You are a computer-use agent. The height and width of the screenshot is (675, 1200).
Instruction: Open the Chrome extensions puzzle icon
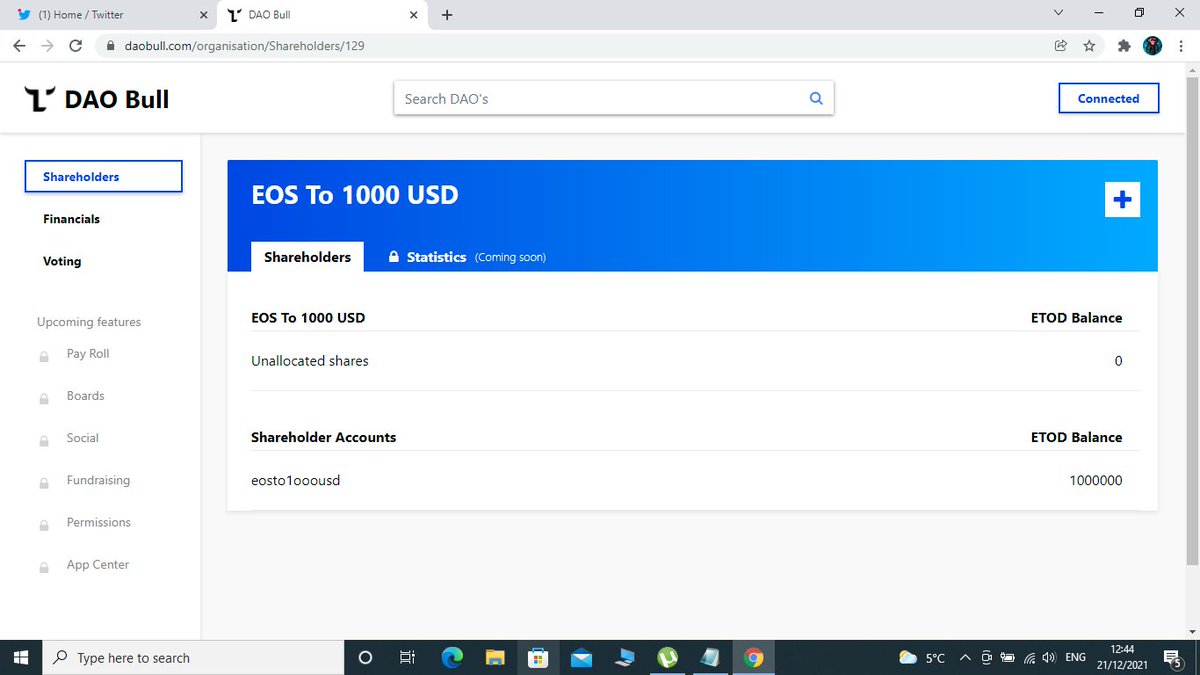(1124, 46)
